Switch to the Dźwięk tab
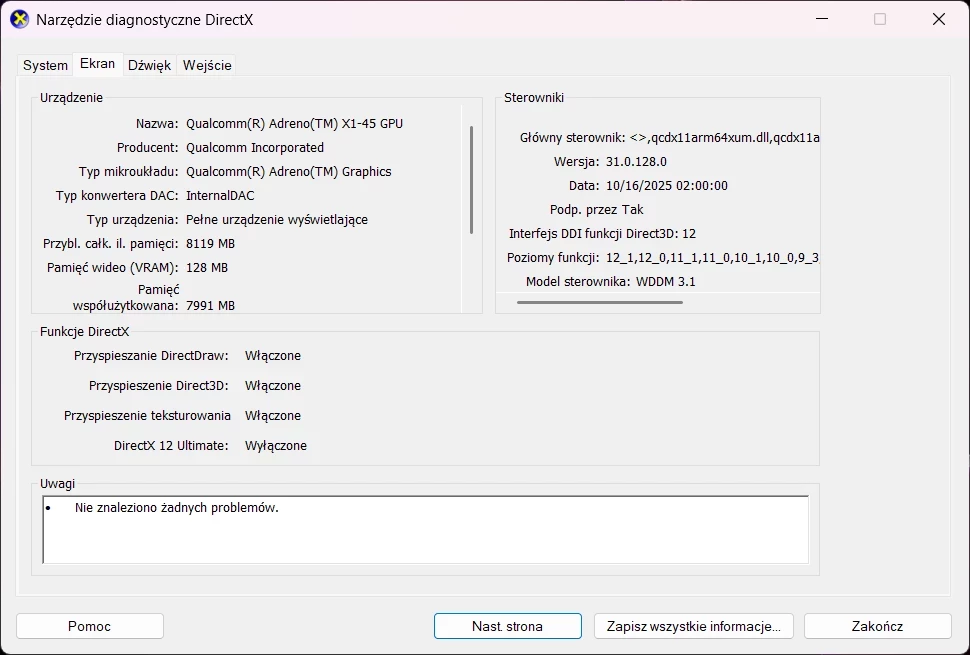 point(148,64)
